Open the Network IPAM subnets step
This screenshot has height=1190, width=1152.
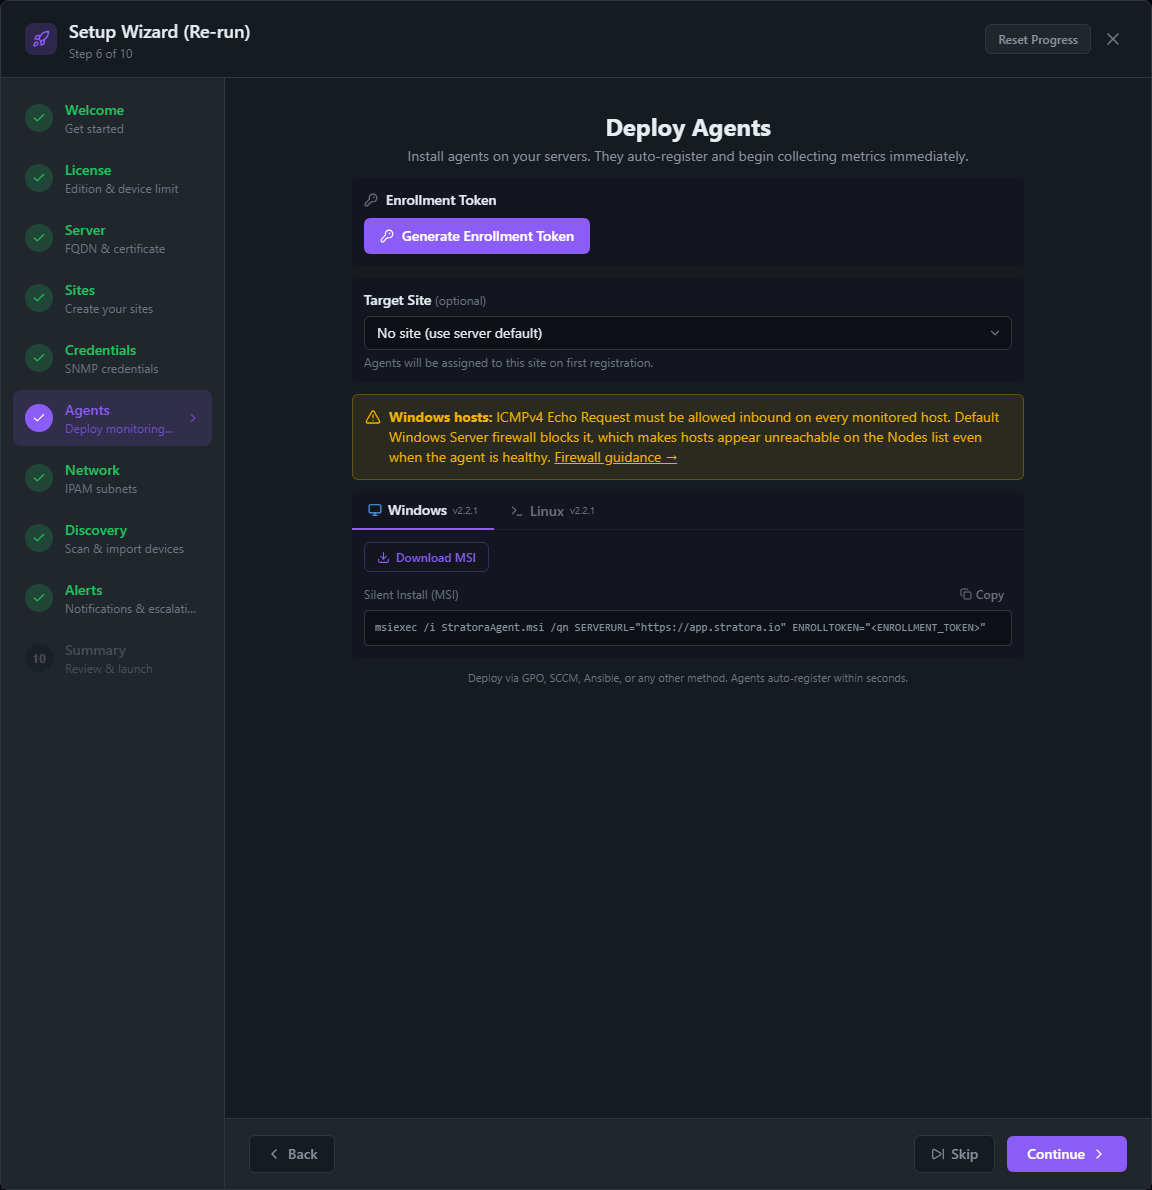click(x=112, y=478)
